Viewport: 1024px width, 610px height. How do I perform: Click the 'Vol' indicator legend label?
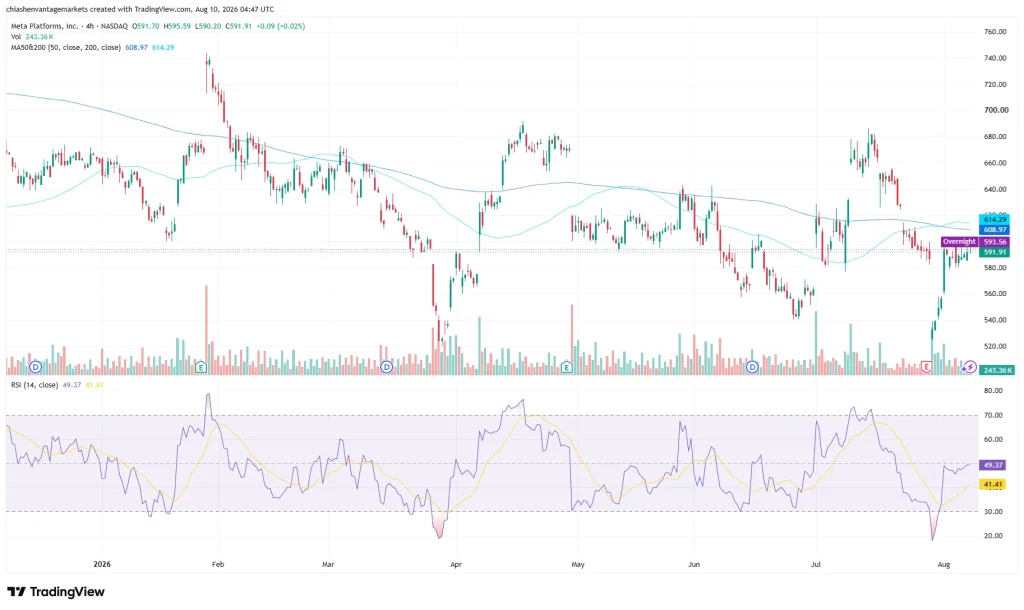(x=16, y=37)
